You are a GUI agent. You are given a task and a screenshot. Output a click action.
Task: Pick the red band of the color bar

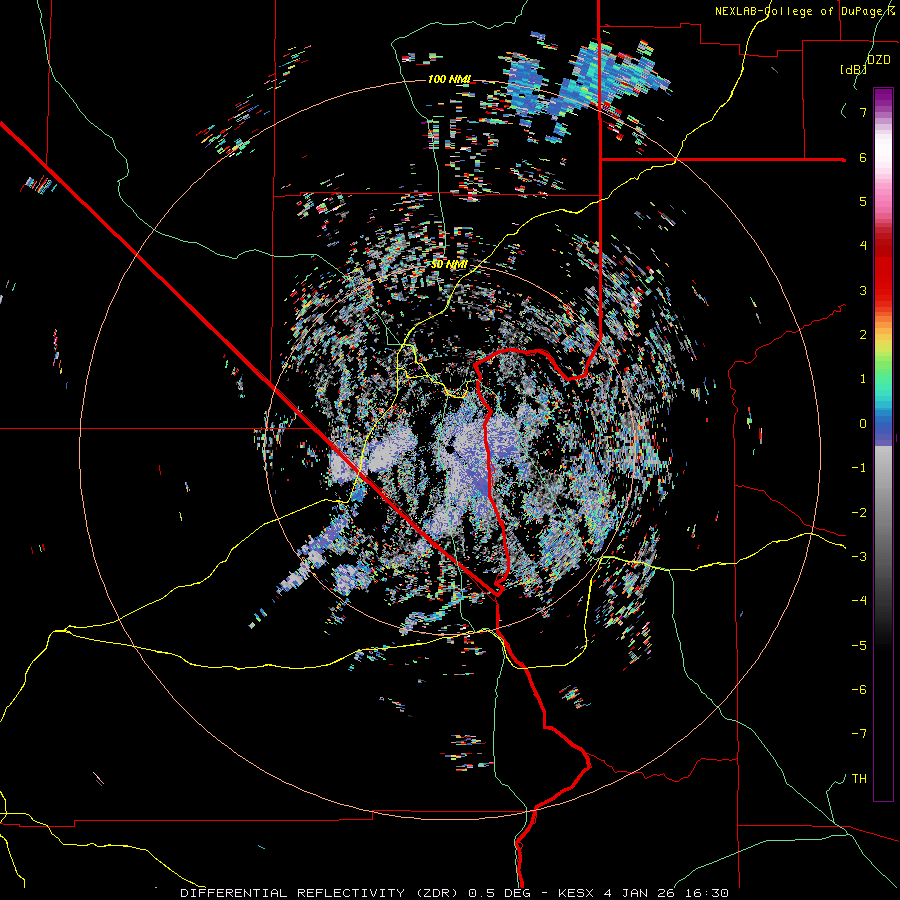click(x=883, y=276)
